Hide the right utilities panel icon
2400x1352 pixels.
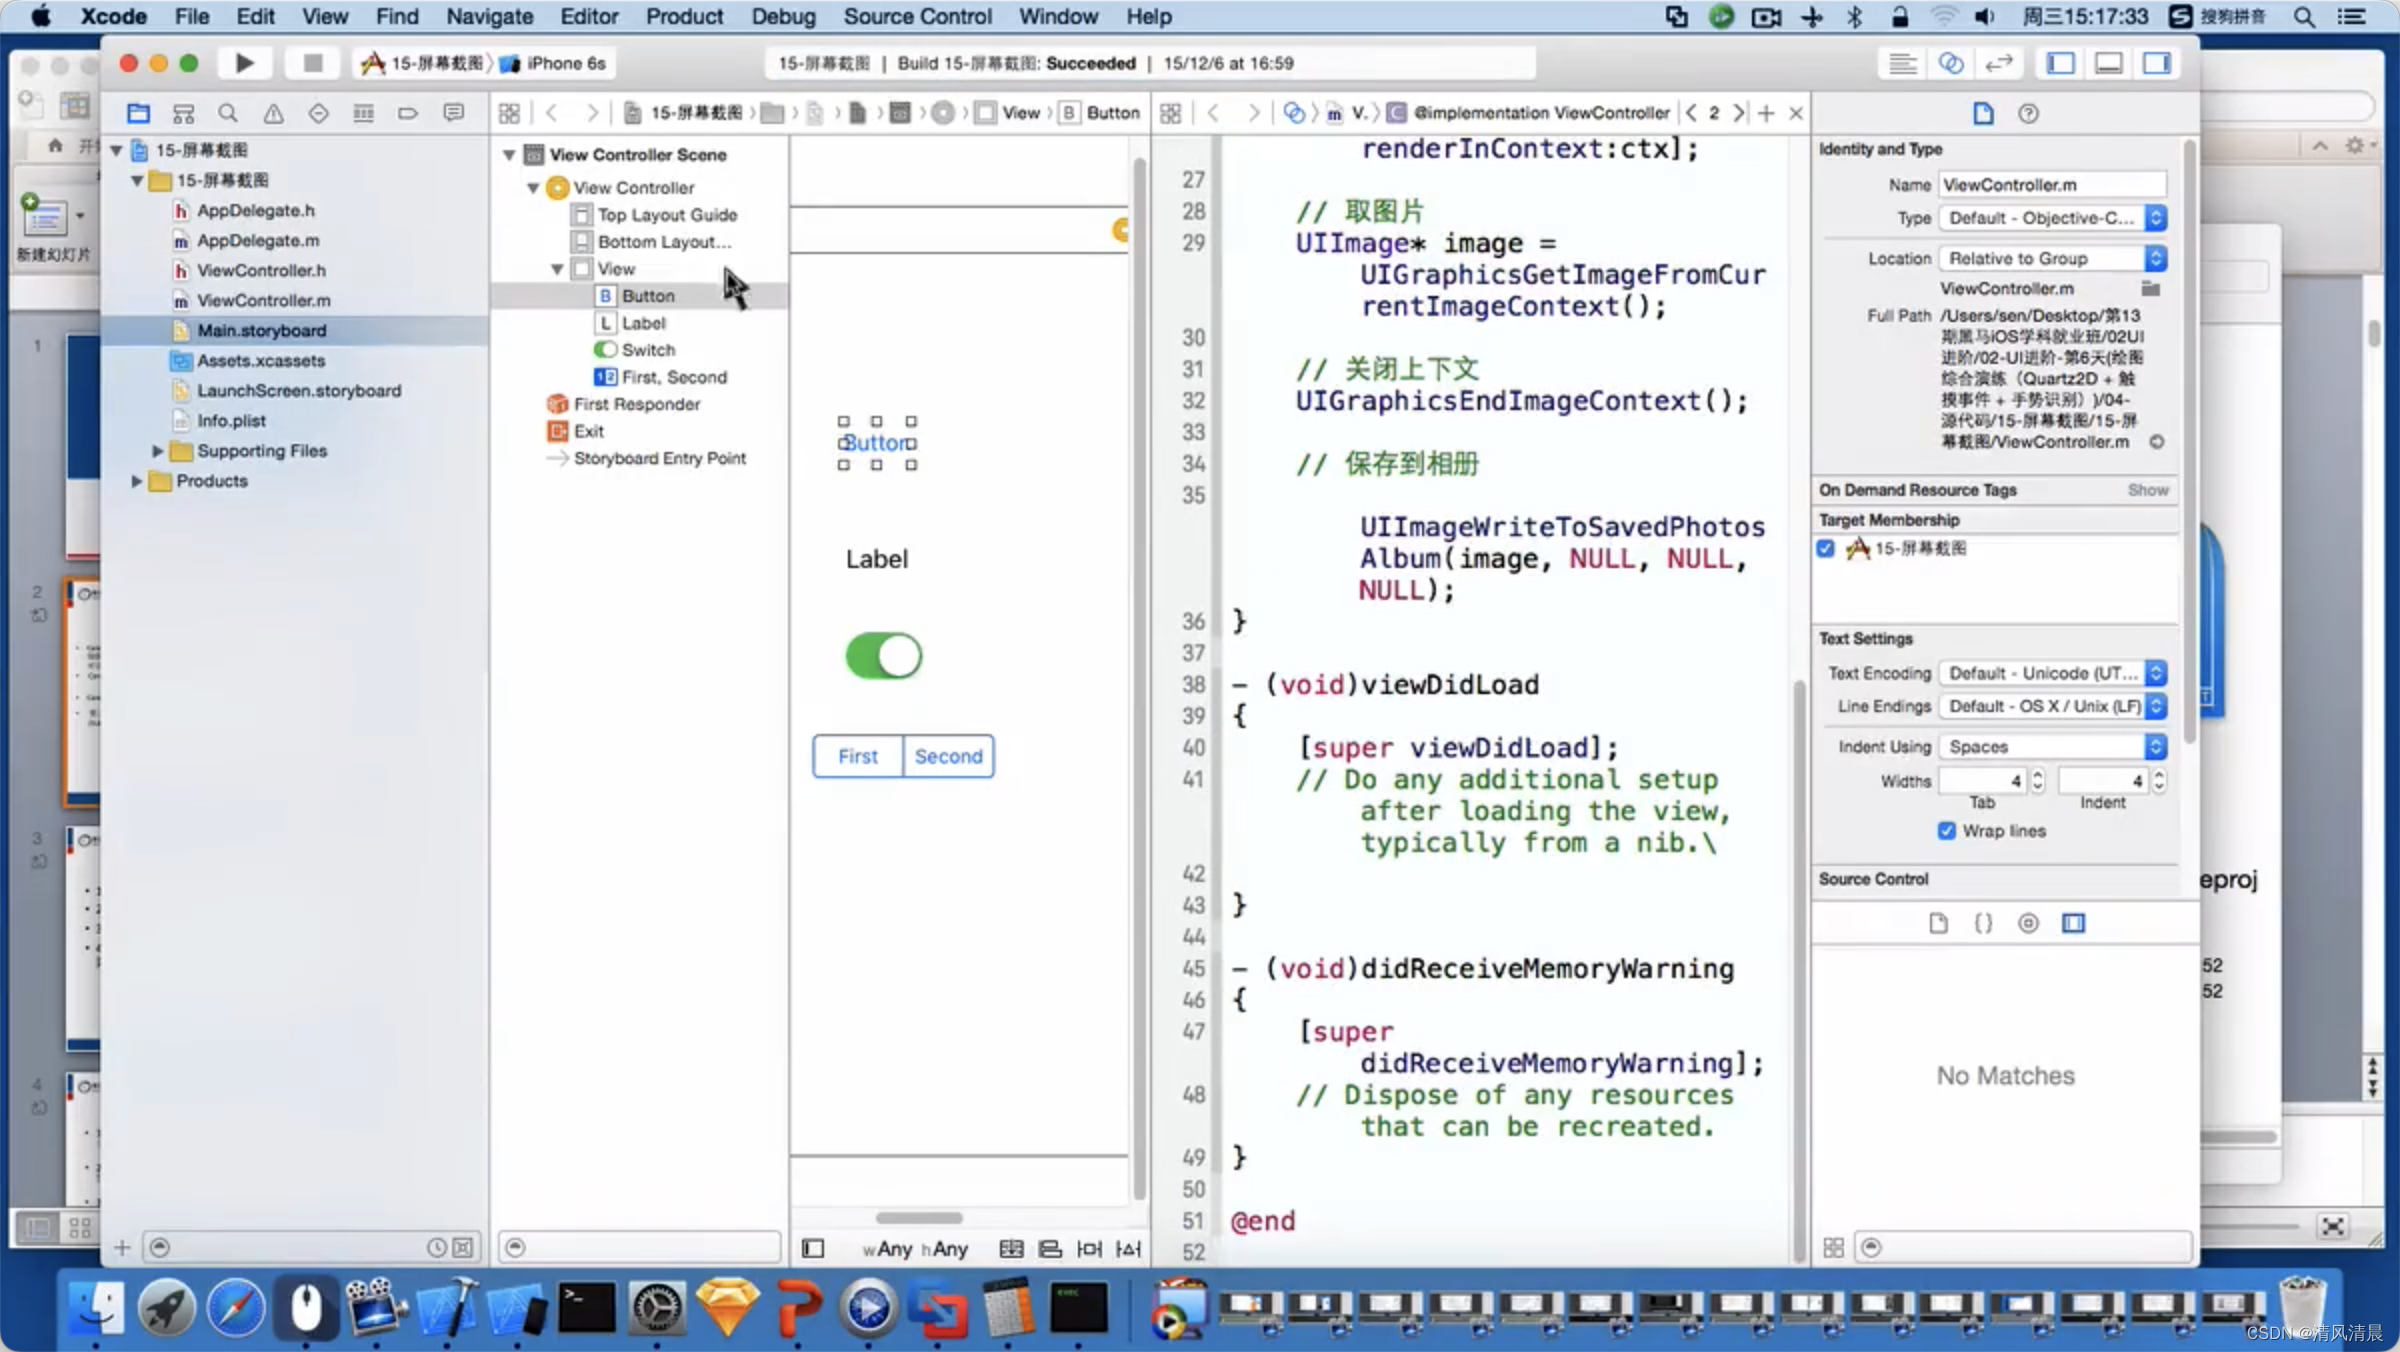2156,63
